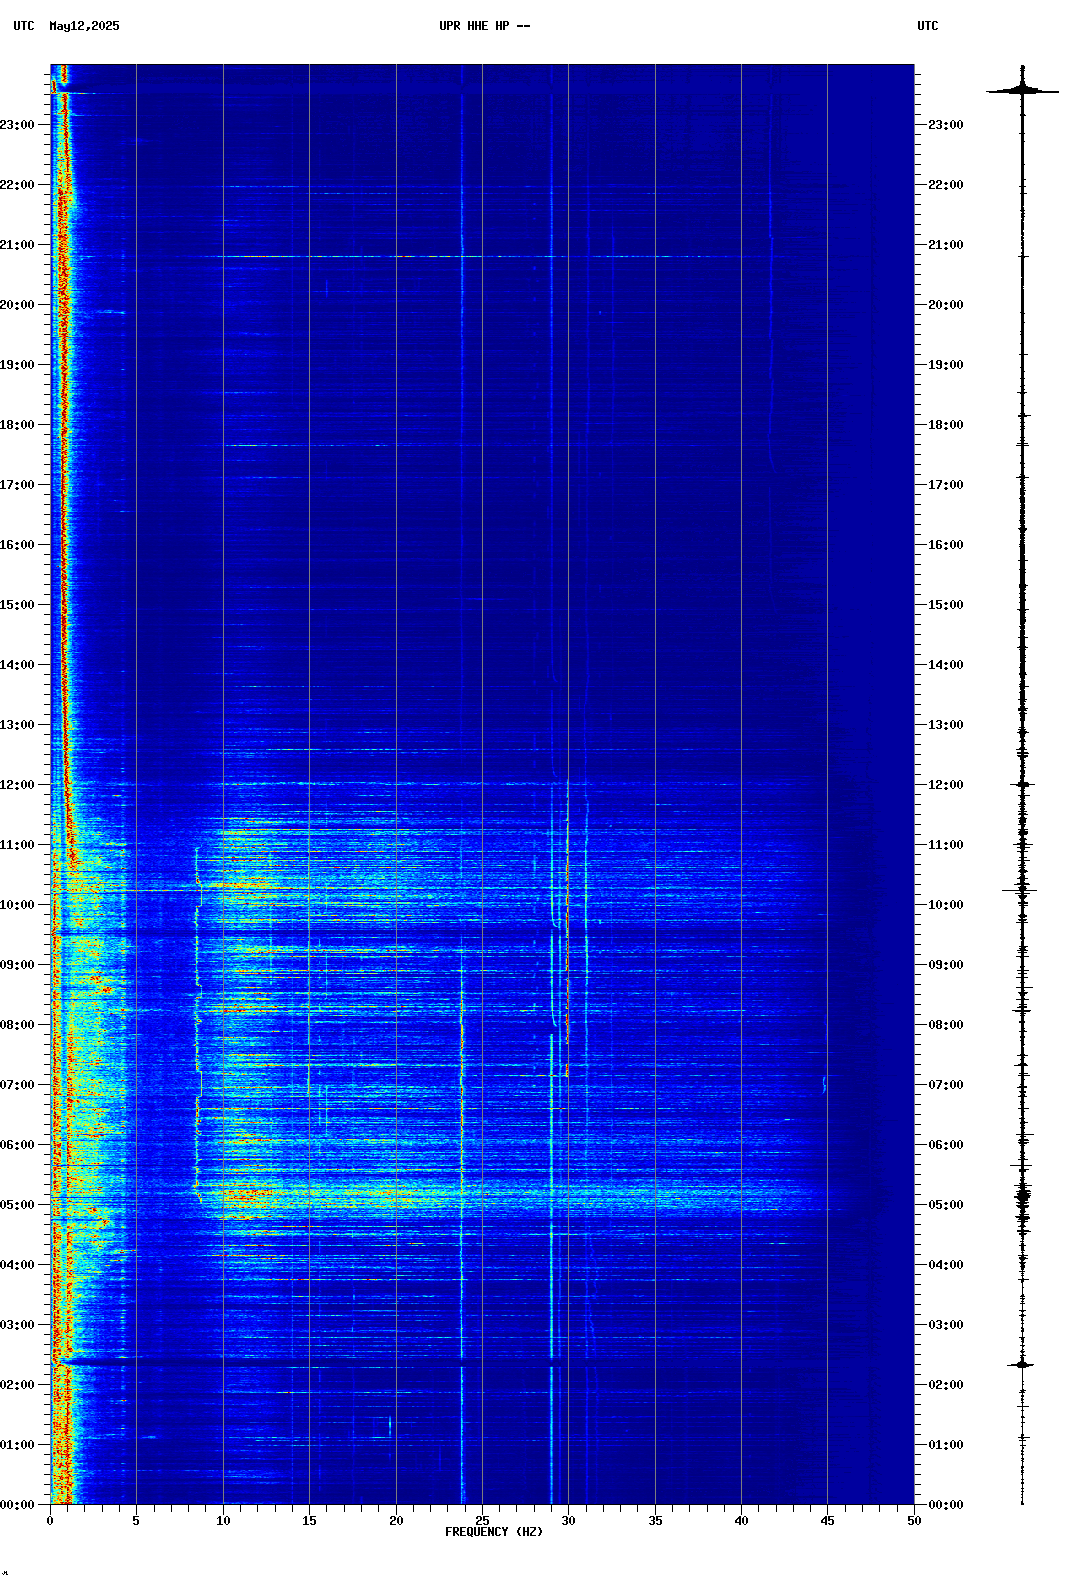Click the 14:00 label on left axis
The image size is (1066, 1584).
17,665
